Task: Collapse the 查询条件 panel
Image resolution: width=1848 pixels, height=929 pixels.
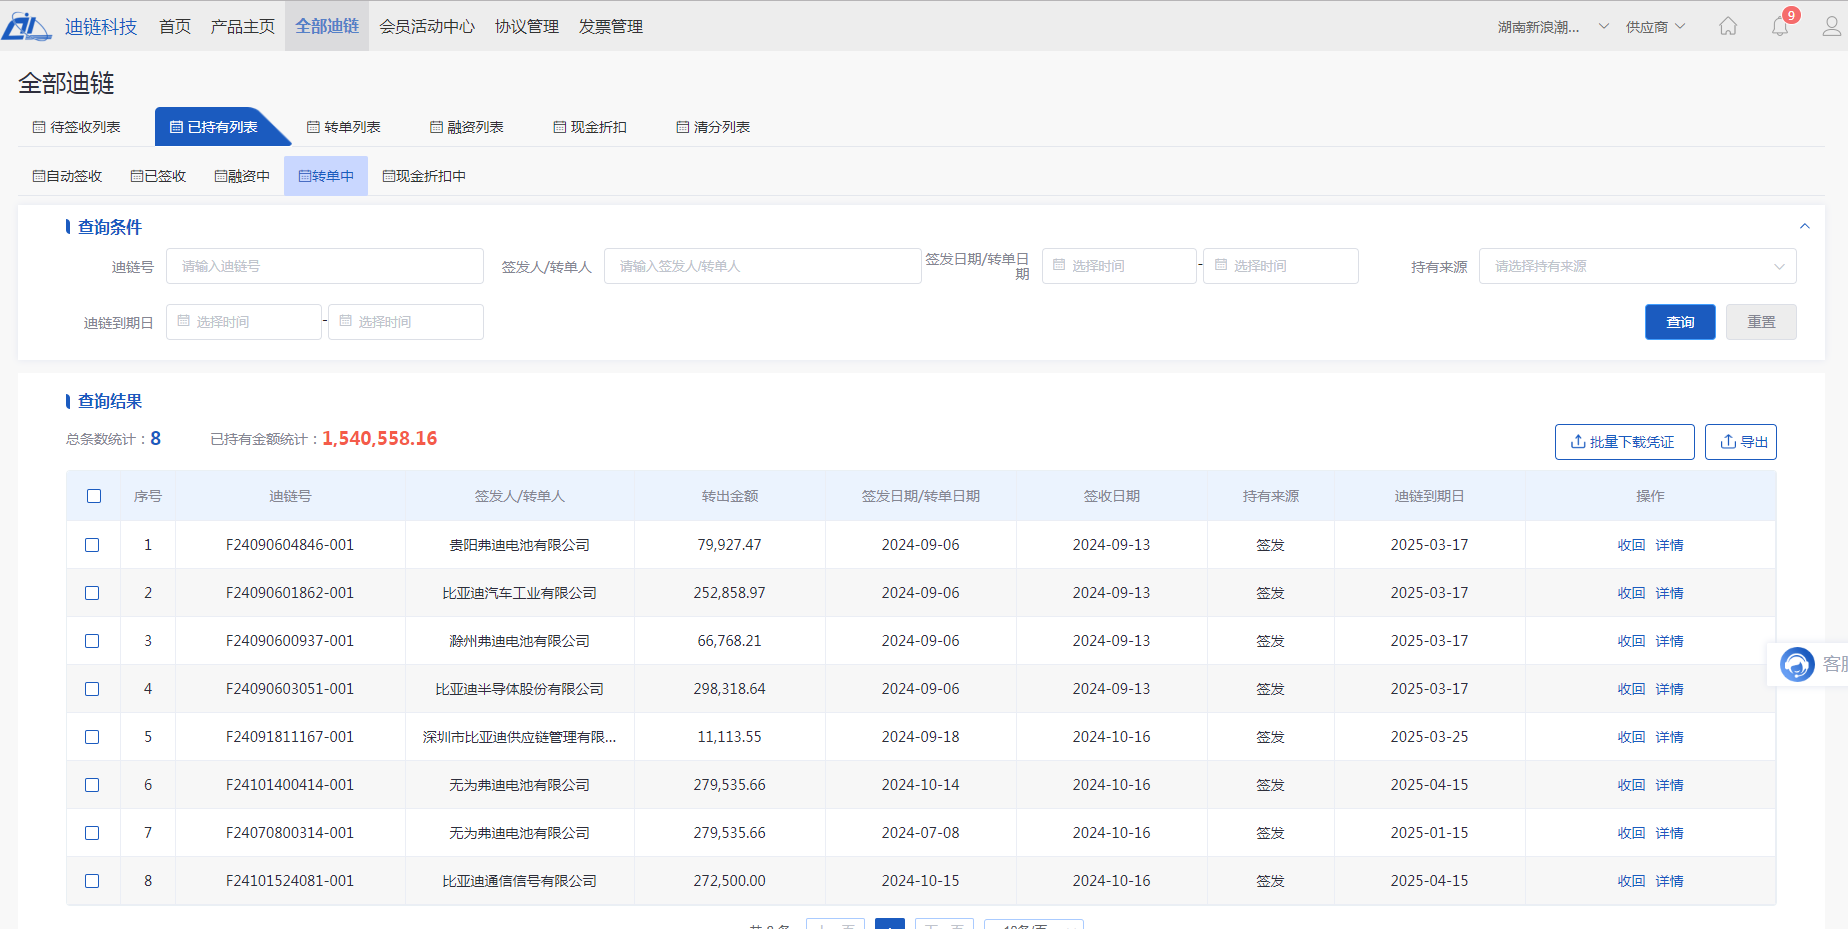Action: pyautogui.click(x=1805, y=226)
